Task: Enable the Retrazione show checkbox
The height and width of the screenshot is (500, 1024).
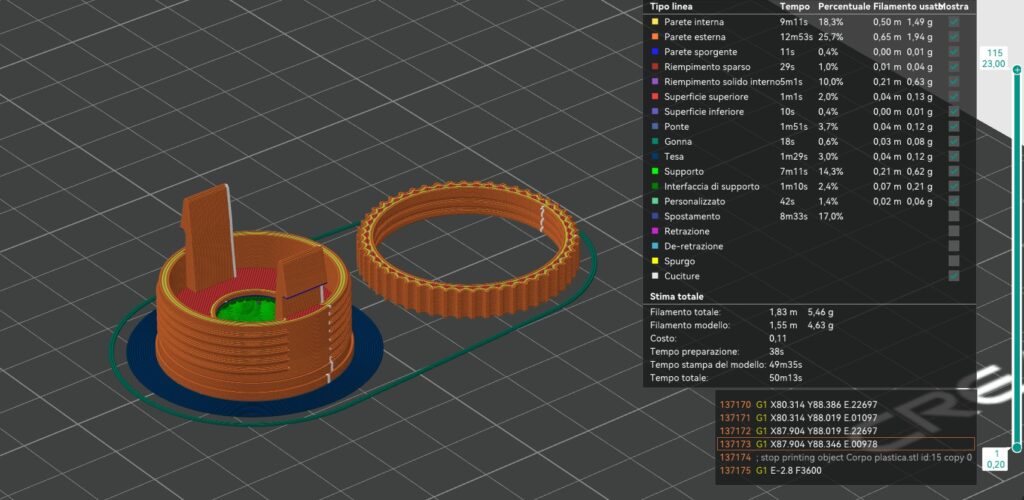Action: tap(953, 231)
